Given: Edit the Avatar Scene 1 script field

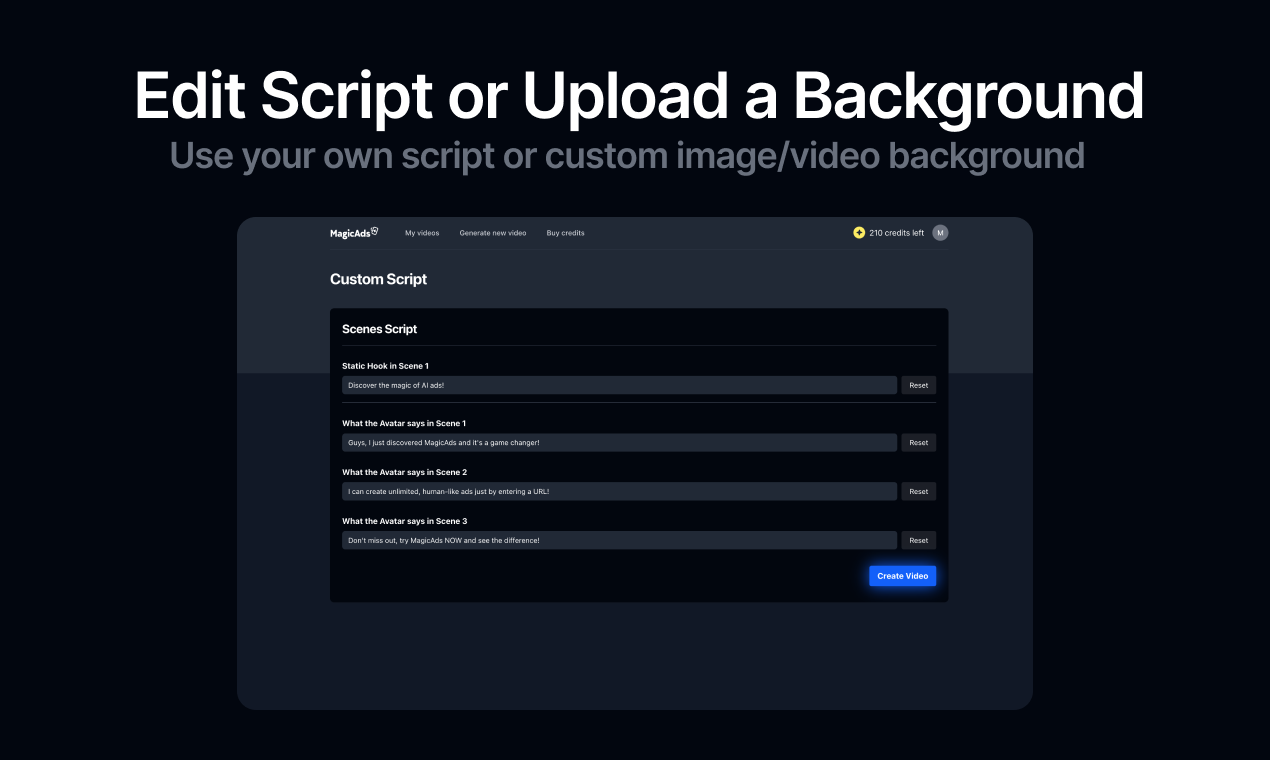Looking at the screenshot, I should tap(619, 442).
